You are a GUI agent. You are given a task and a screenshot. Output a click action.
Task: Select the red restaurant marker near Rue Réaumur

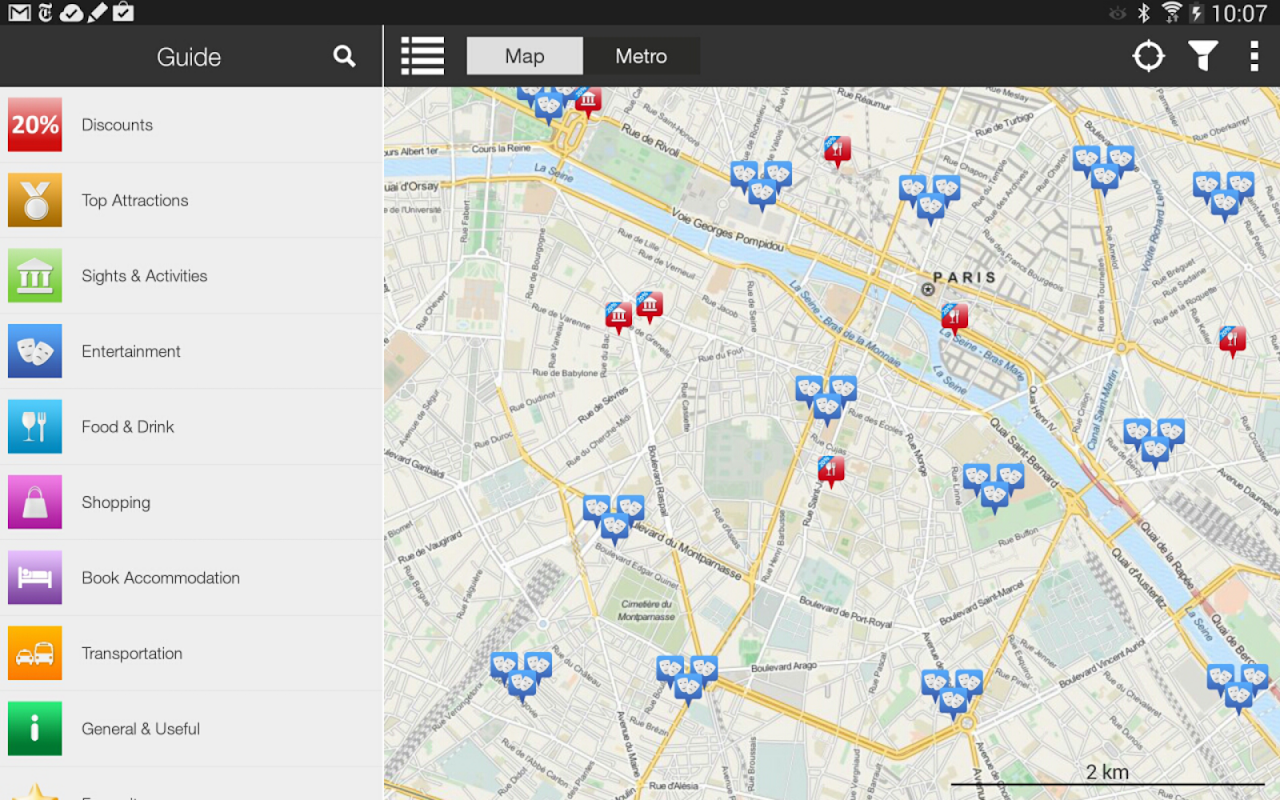(x=837, y=151)
